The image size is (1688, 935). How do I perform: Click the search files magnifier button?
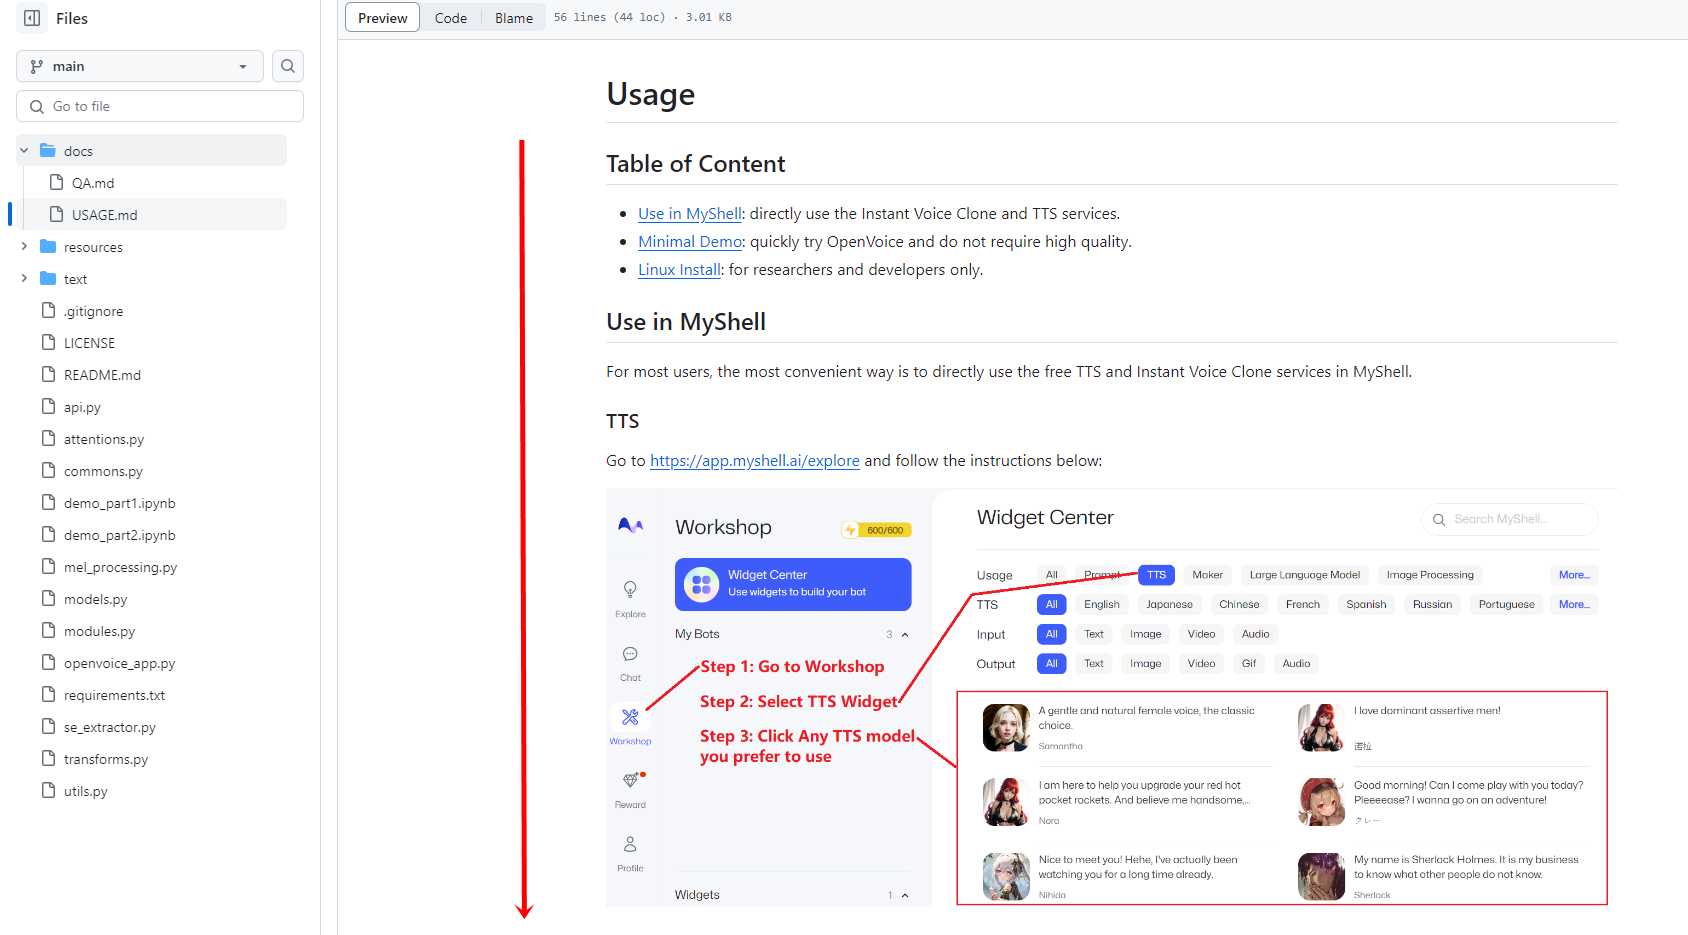pyautogui.click(x=288, y=66)
